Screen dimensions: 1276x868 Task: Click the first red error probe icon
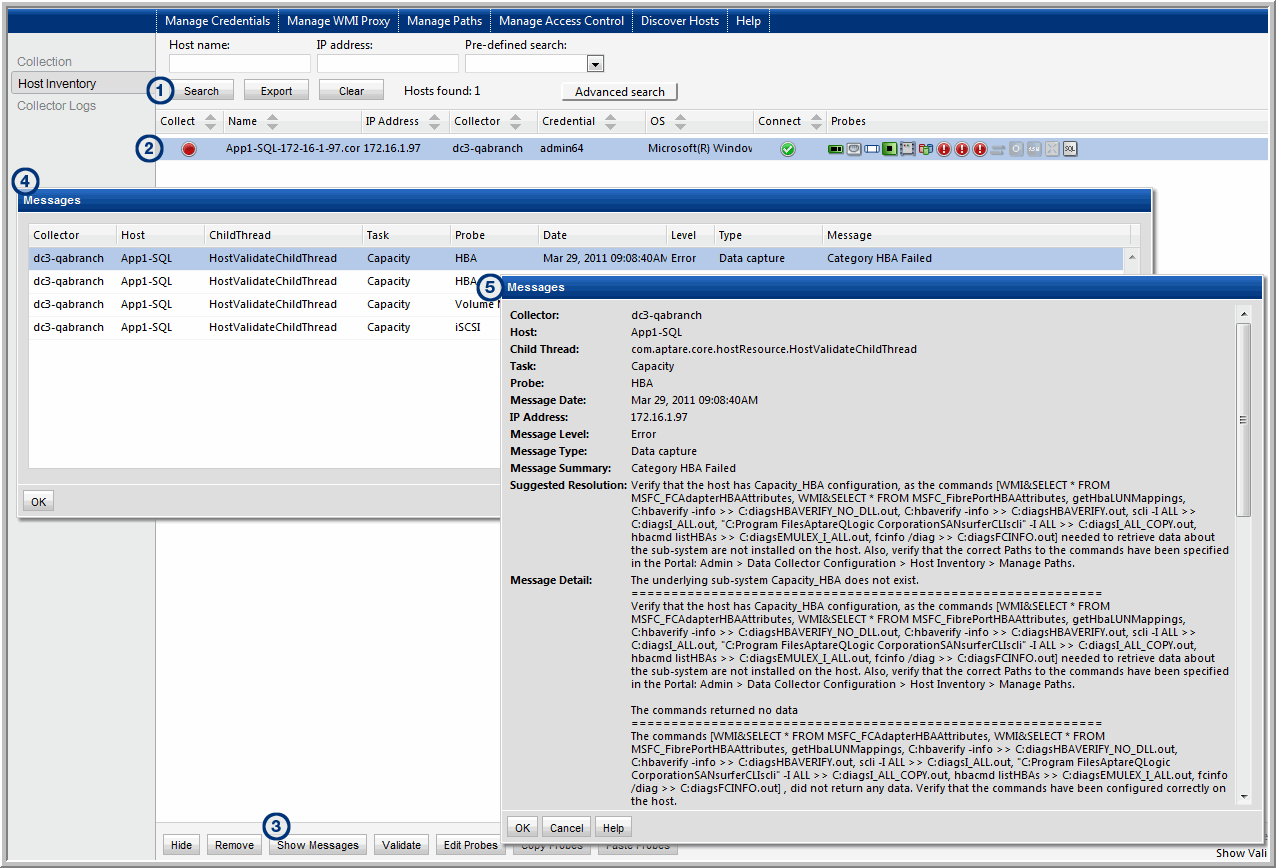click(x=944, y=149)
